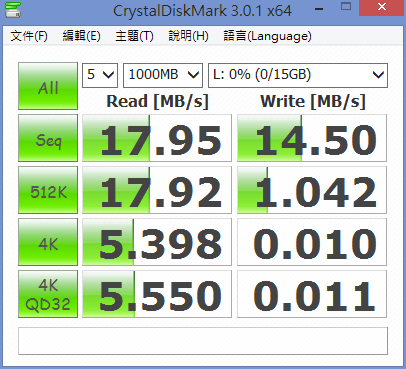
Task: Click the Seq read result 17.95
Action: point(157,138)
